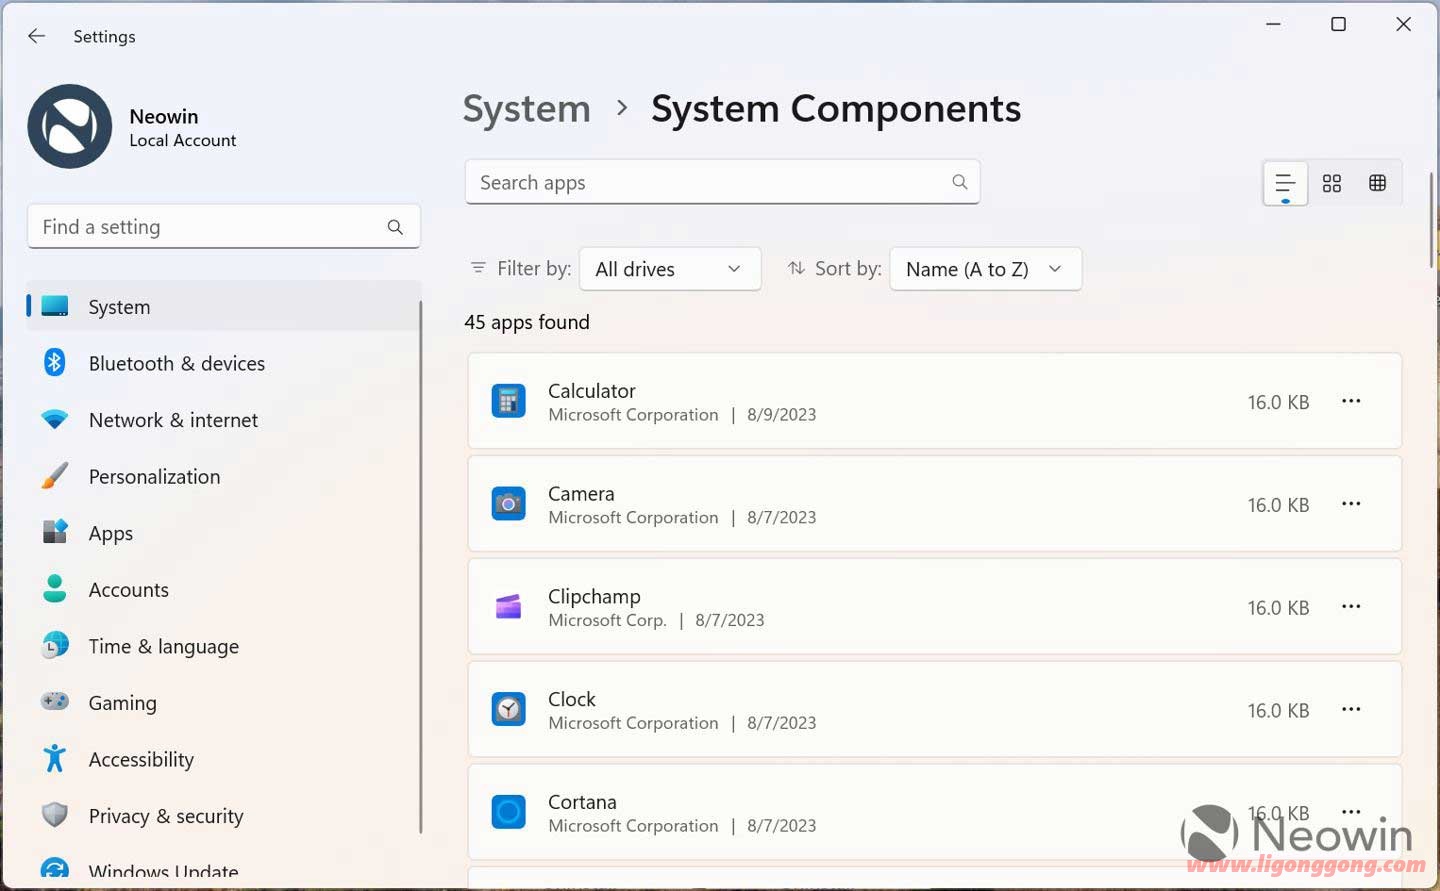Screen dimensions: 1440x891
Task: Click the Calculator app name
Action: click(592, 391)
